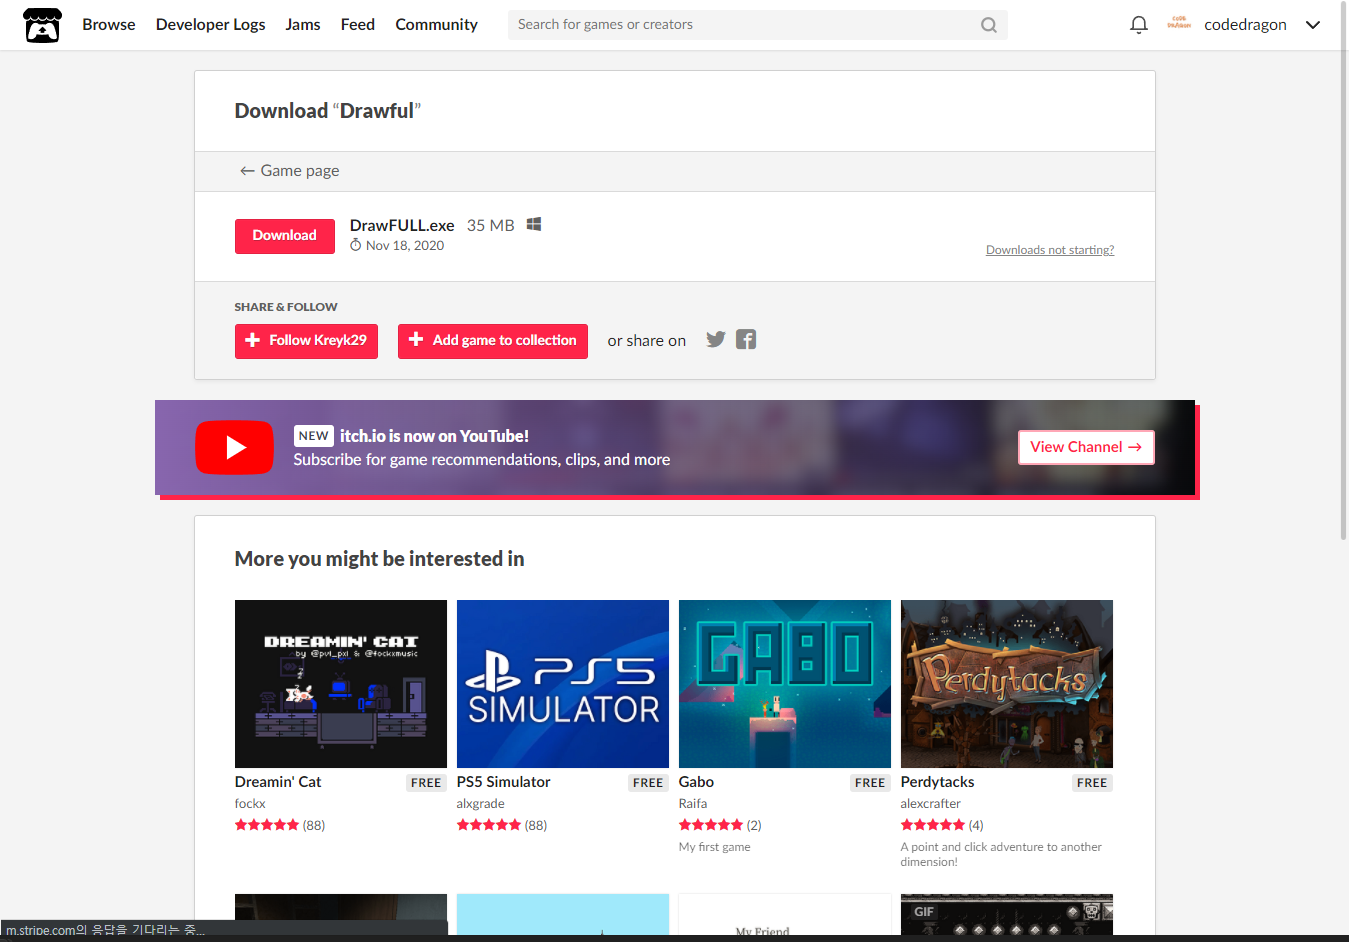Open the Downloads not starting help link
1349x942 pixels.
(x=1050, y=250)
